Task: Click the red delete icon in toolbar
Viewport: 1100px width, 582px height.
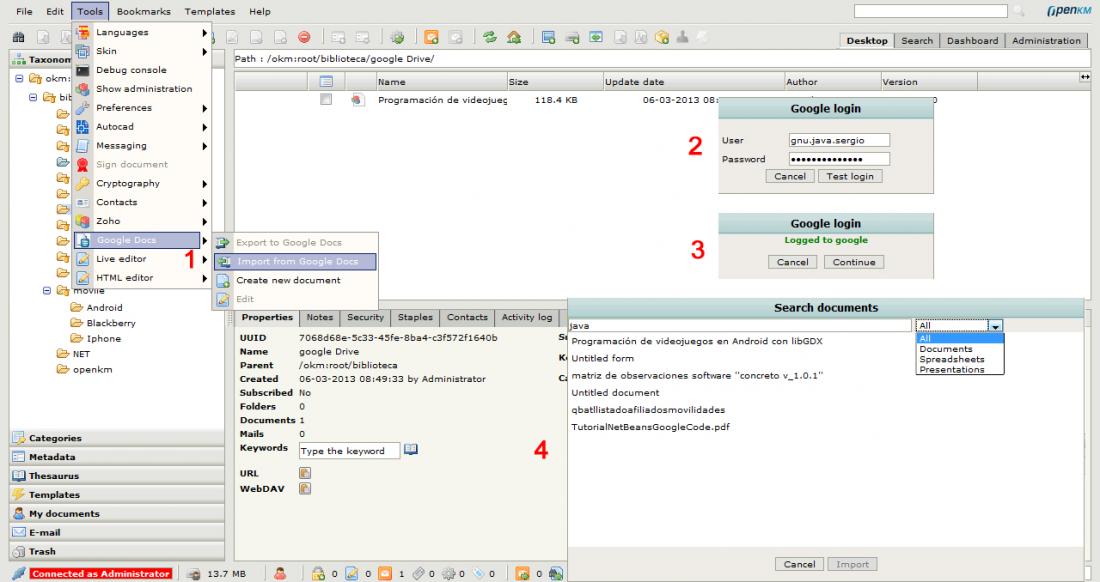Action: pos(304,37)
